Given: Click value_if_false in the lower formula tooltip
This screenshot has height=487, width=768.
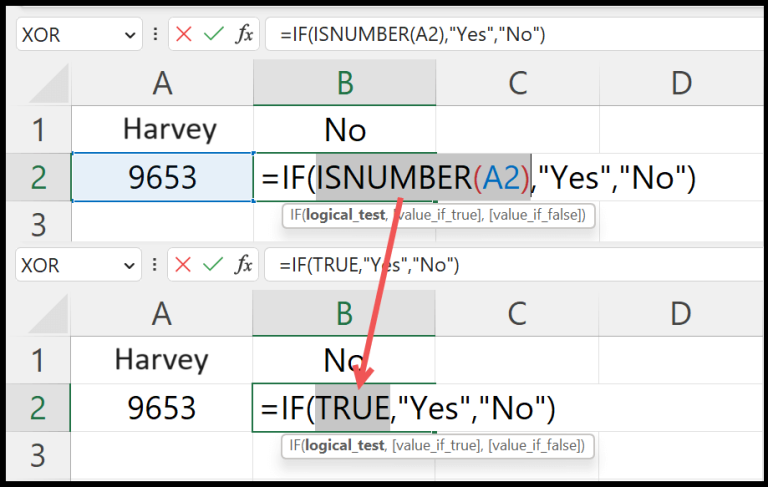Looking at the screenshot, I should (538, 445).
